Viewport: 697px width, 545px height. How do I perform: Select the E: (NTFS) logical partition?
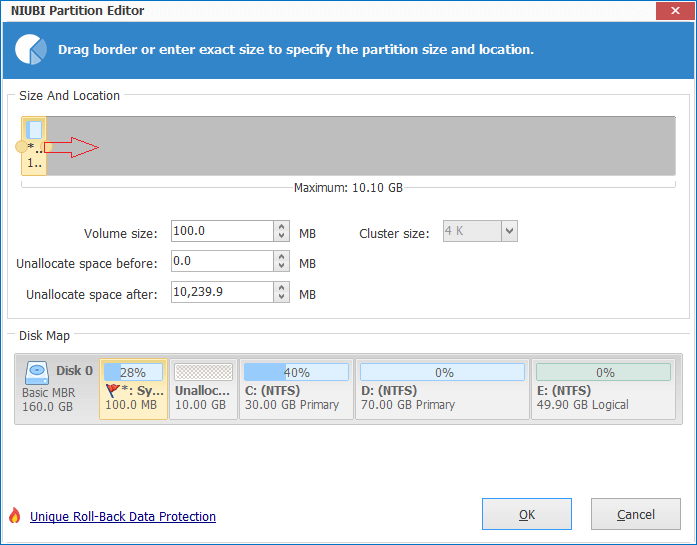click(x=603, y=389)
